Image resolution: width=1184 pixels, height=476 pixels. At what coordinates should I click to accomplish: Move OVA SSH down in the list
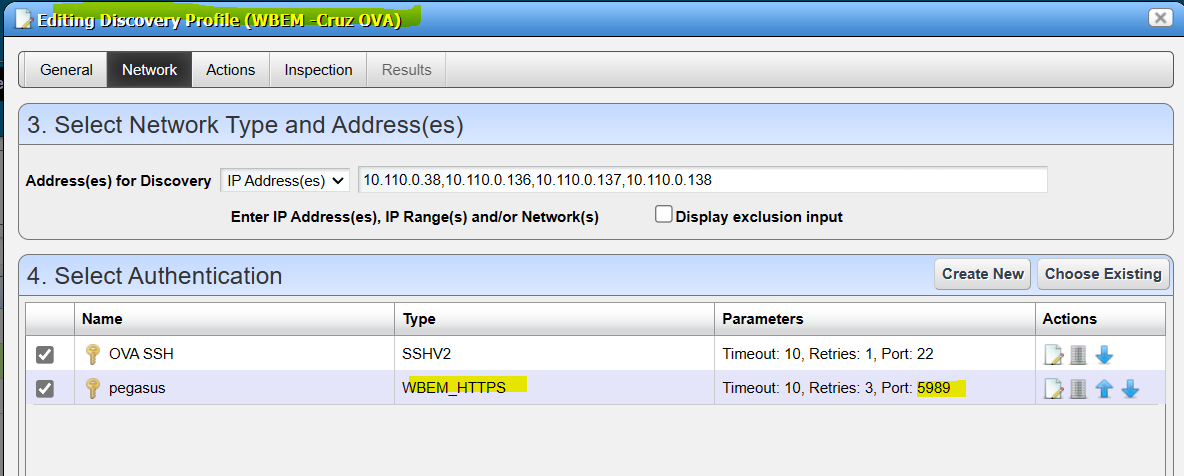[x=1104, y=355]
